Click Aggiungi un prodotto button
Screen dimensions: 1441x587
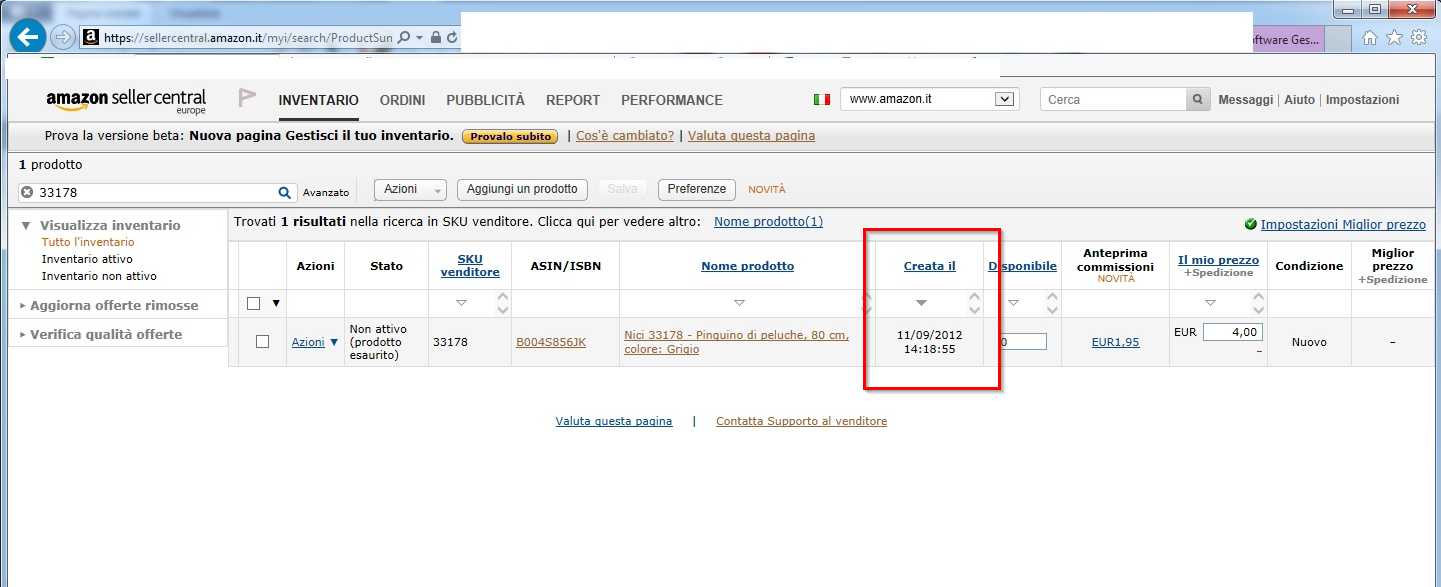(x=522, y=189)
